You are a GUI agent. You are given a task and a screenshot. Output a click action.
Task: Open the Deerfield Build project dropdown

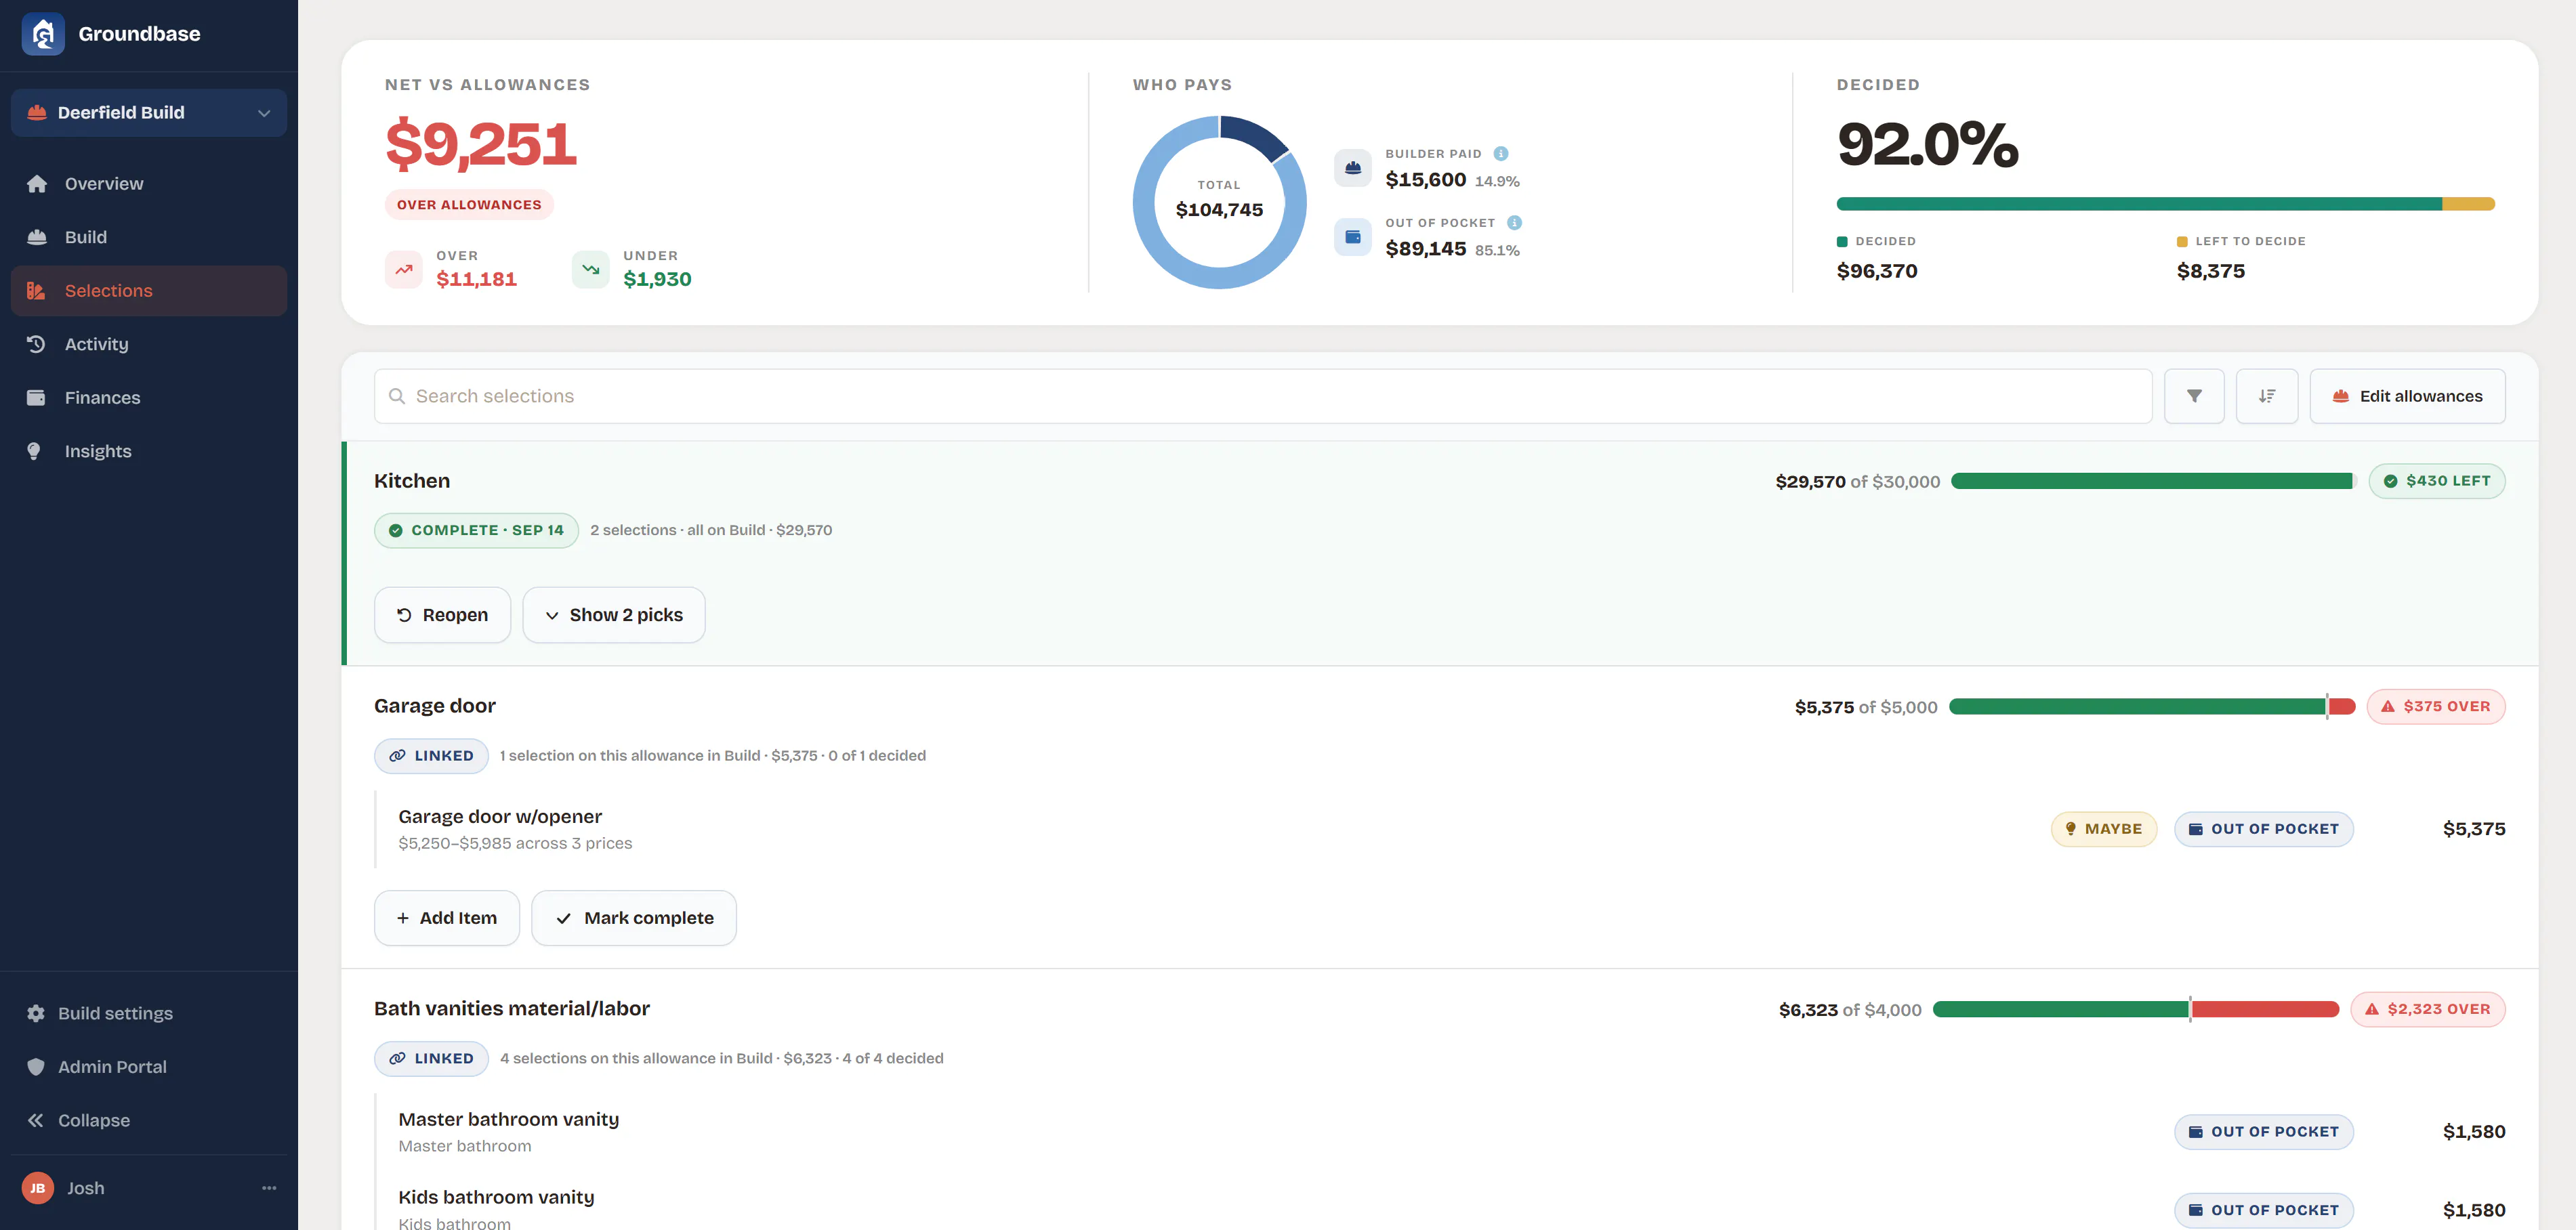coord(149,113)
